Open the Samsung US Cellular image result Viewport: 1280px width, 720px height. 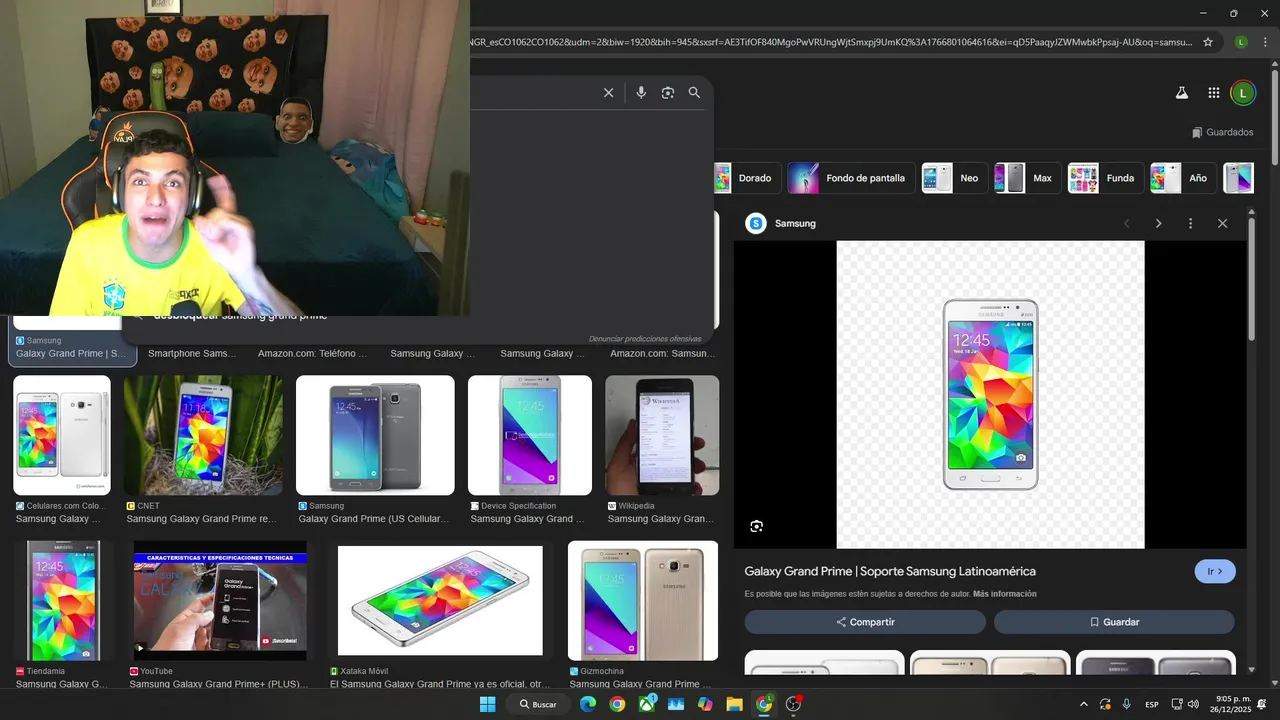click(375, 435)
